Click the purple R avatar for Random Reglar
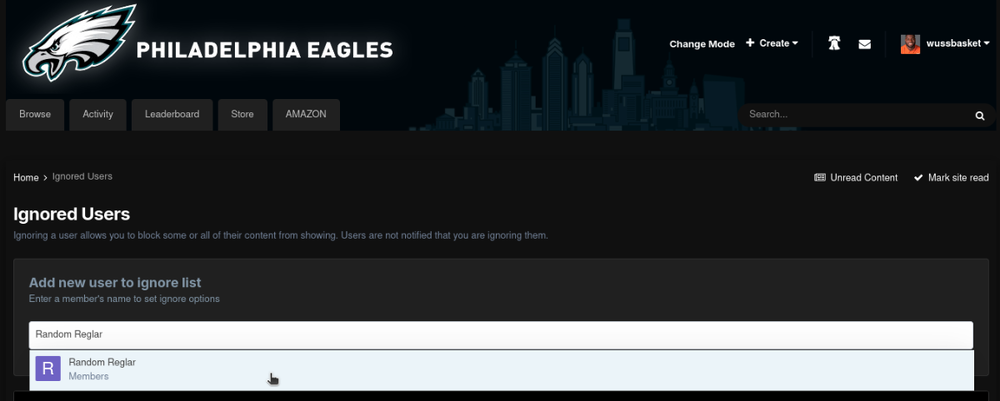Screen dimensions: 1000x401 click(48, 369)
